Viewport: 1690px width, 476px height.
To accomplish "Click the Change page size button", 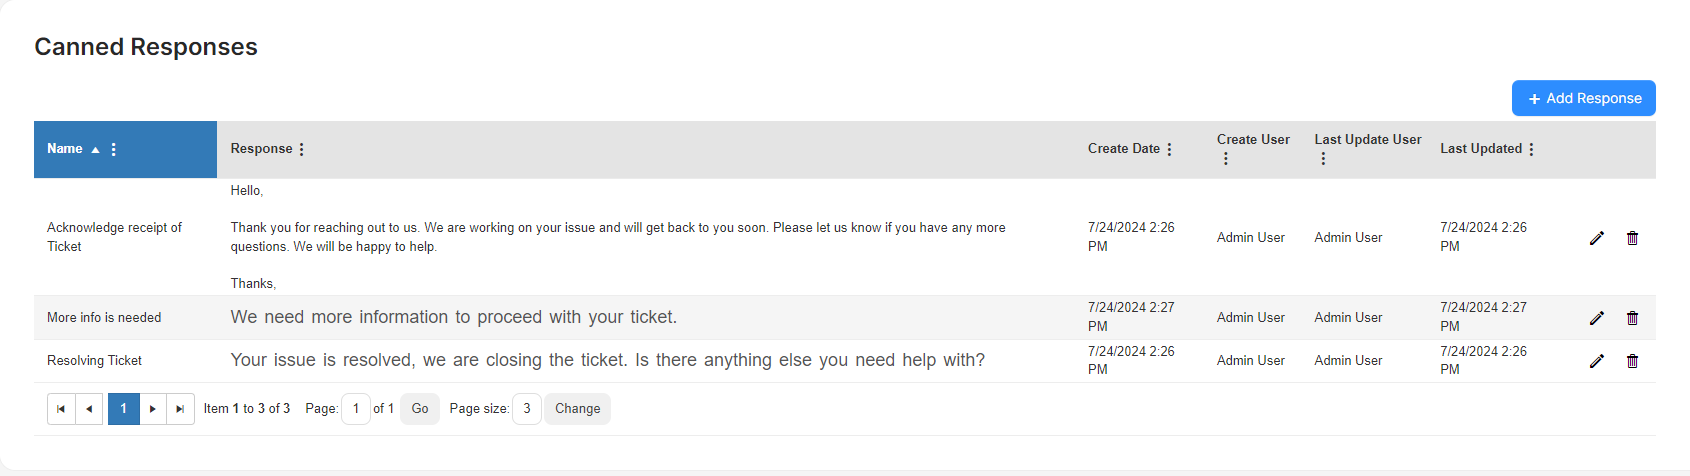I will click(577, 409).
